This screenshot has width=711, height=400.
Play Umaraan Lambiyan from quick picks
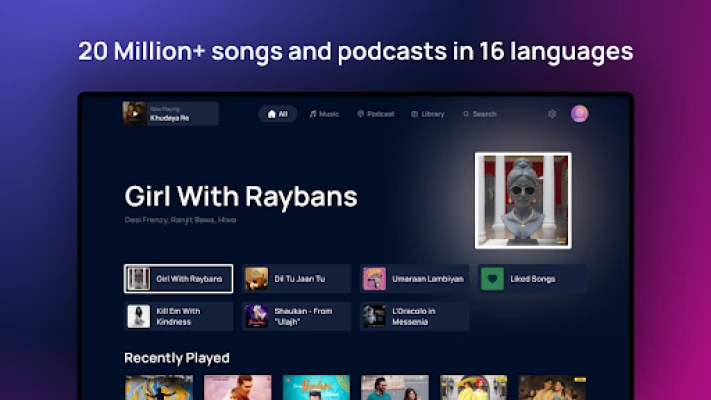[x=414, y=279]
